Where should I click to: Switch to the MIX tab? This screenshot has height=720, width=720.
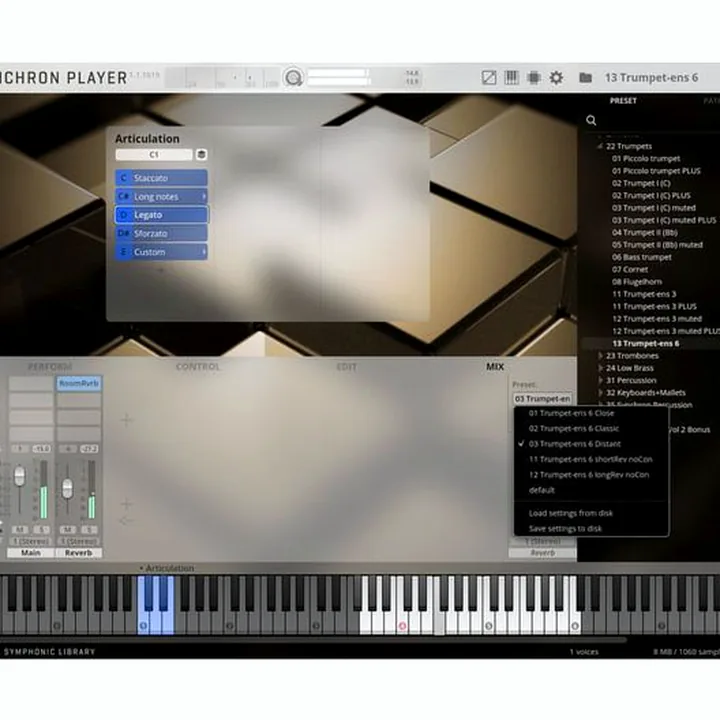tap(495, 366)
